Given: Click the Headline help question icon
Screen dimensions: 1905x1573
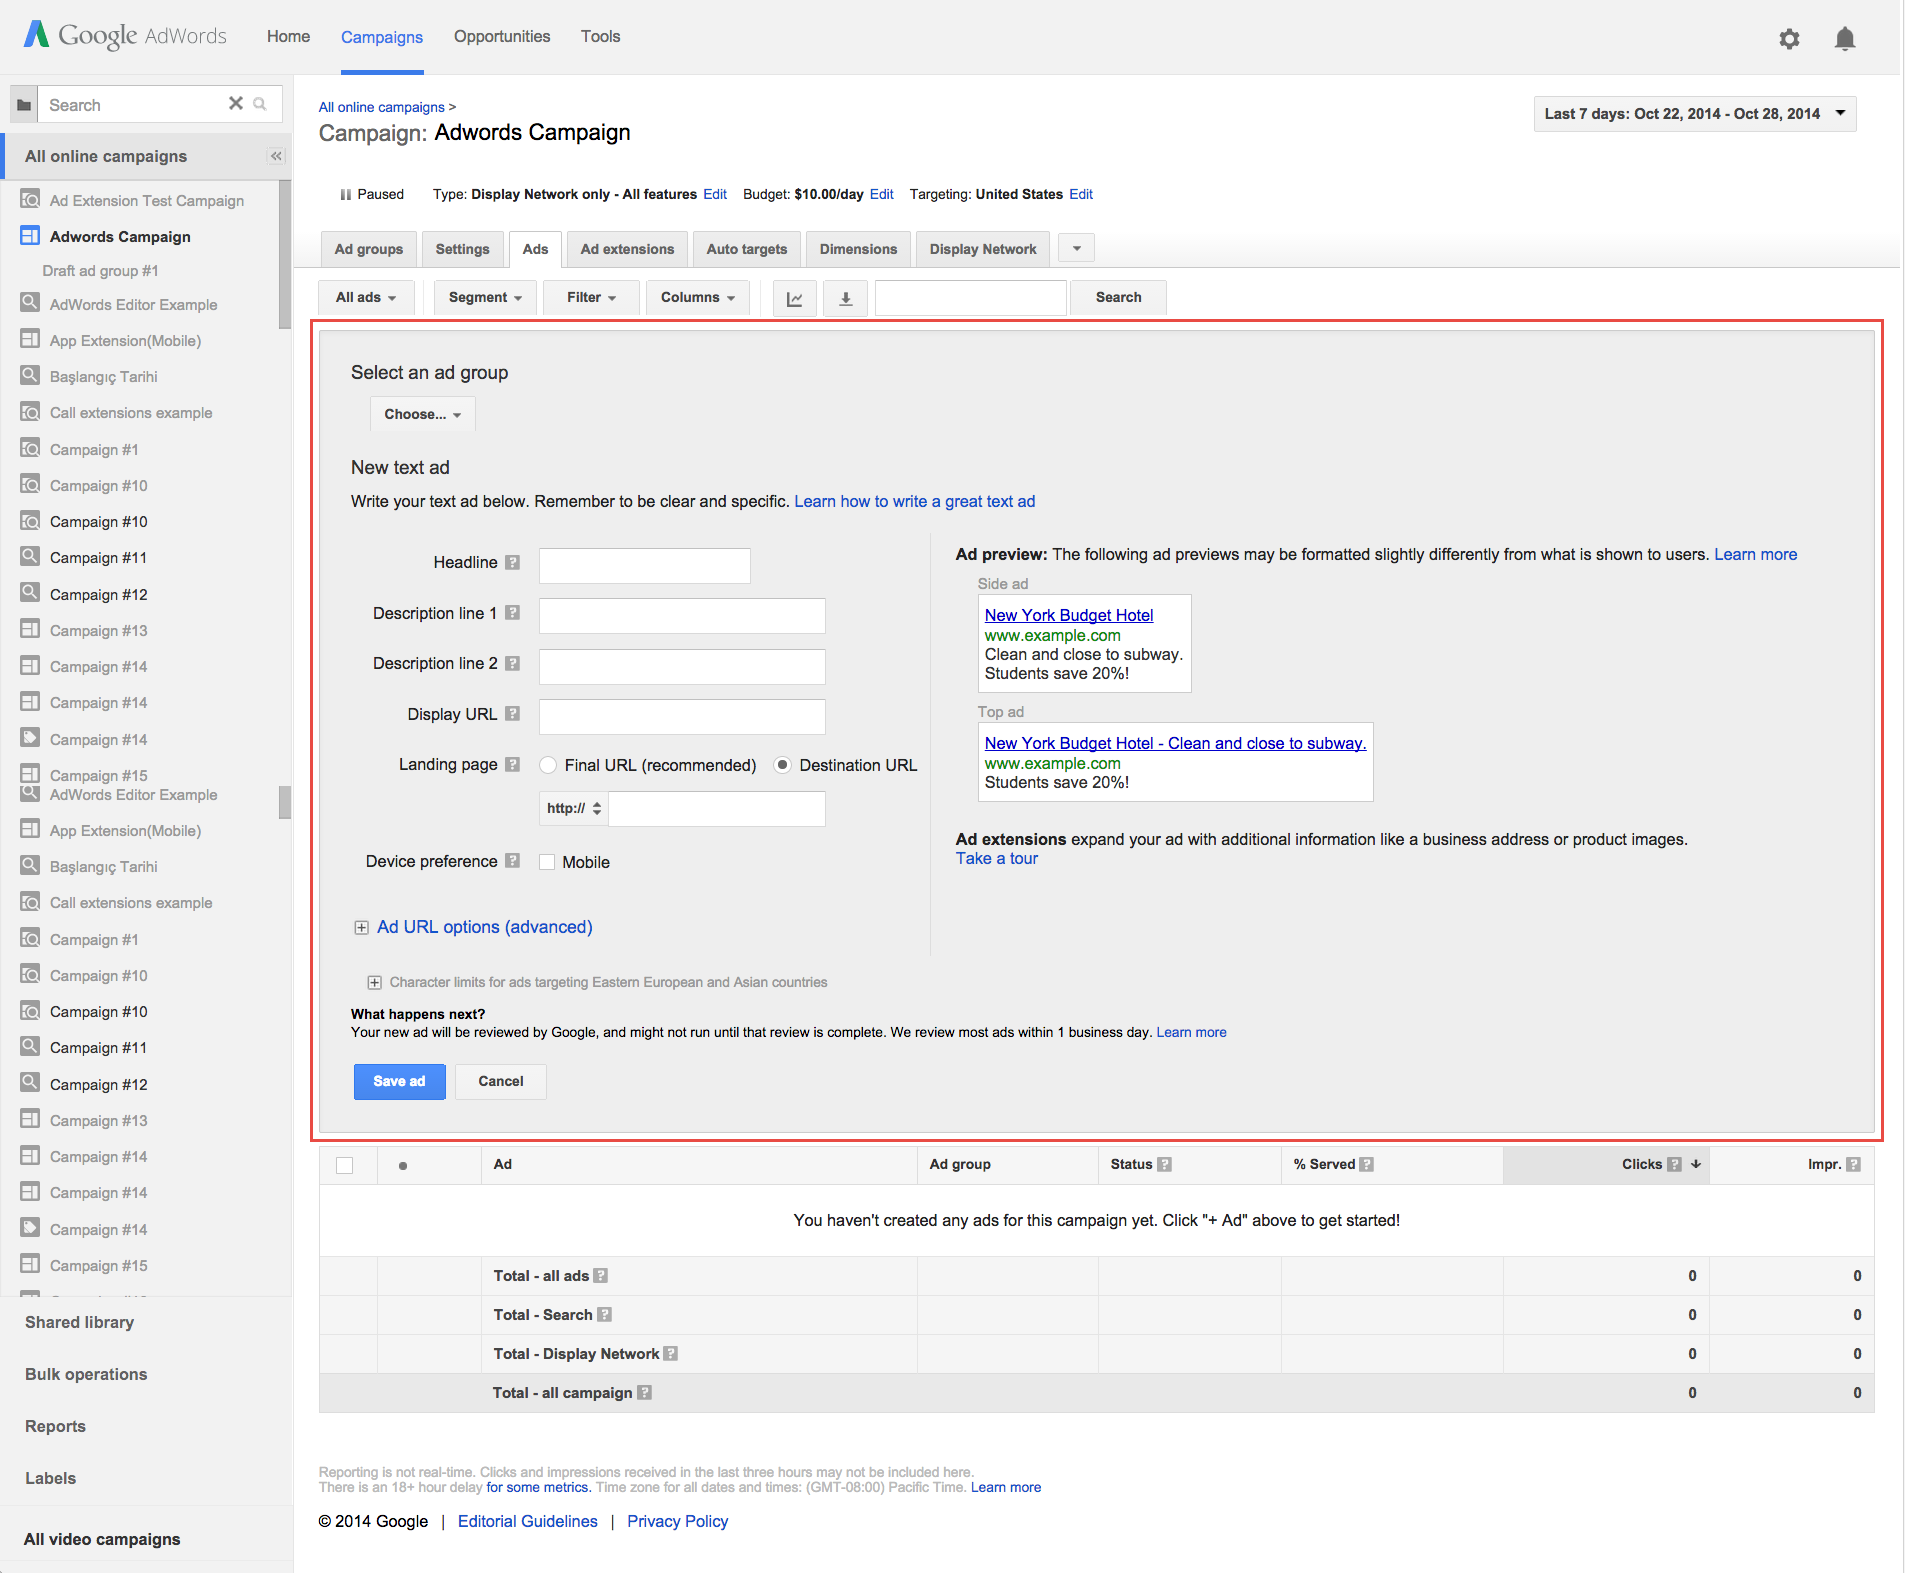Looking at the screenshot, I should (x=512, y=562).
